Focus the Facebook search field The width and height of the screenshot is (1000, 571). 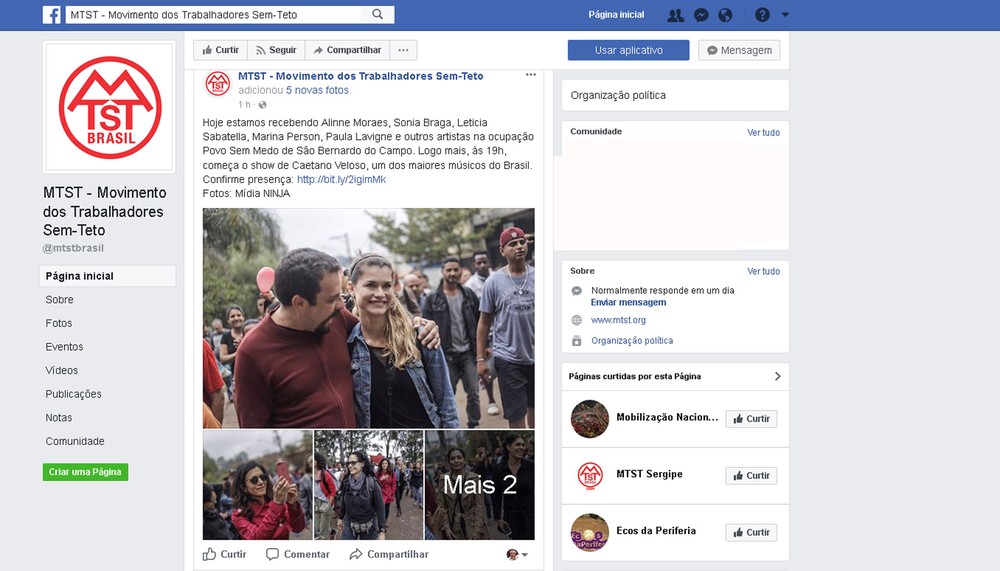point(215,15)
